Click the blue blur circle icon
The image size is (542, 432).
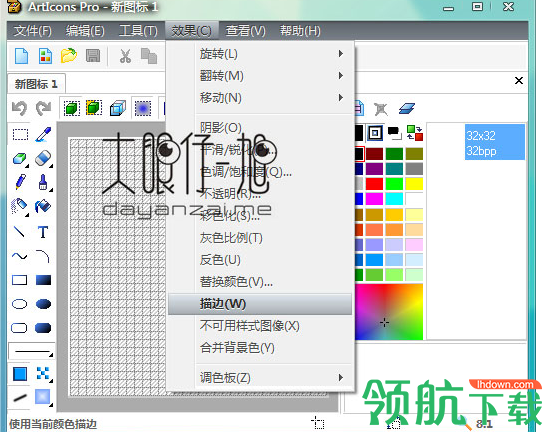pyautogui.click(x=143, y=108)
